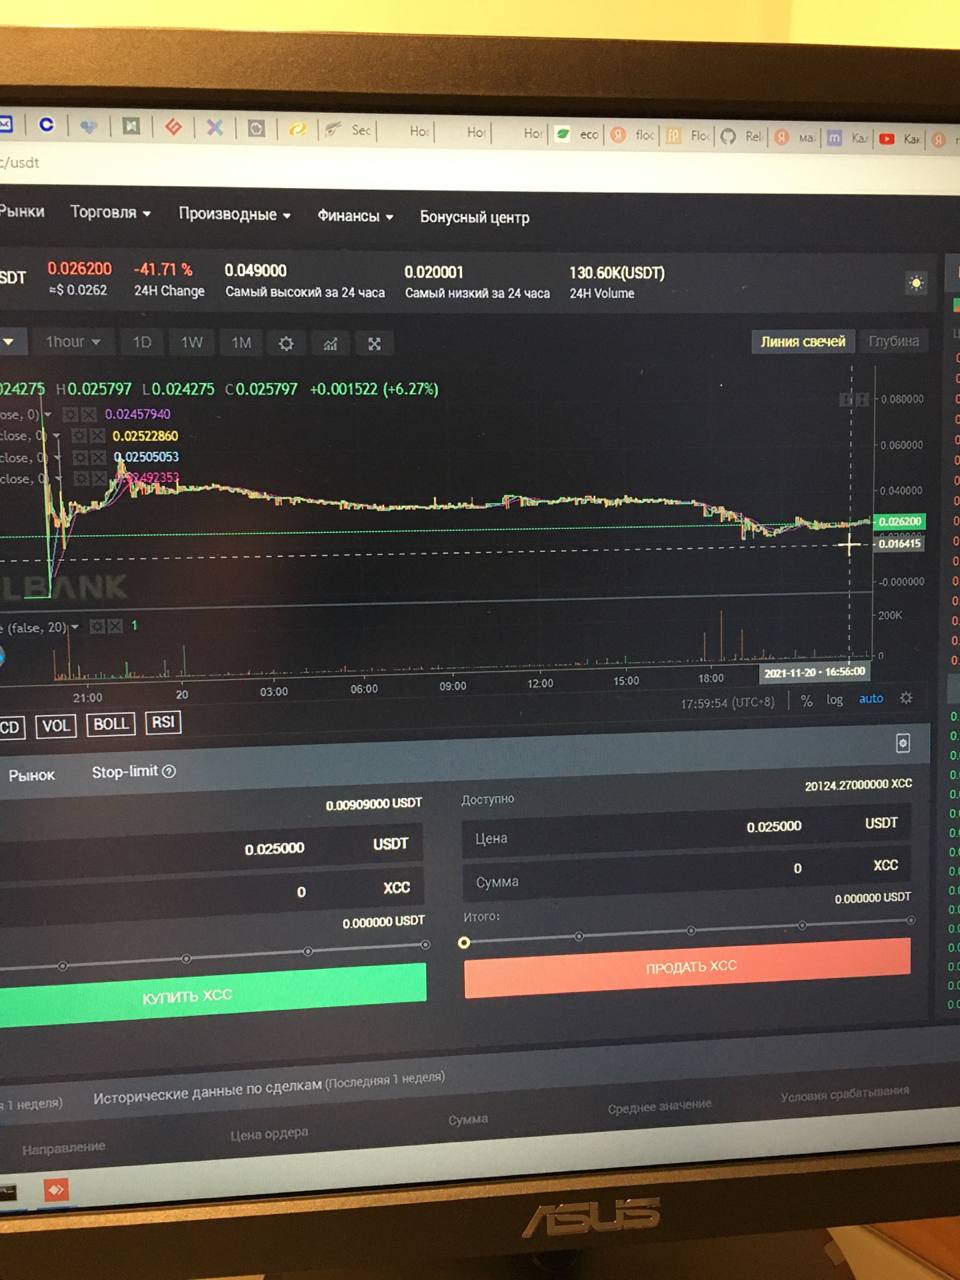Image resolution: width=960 pixels, height=1280 pixels.
Task: Open the purple m bookmark
Action: pos(846,138)
